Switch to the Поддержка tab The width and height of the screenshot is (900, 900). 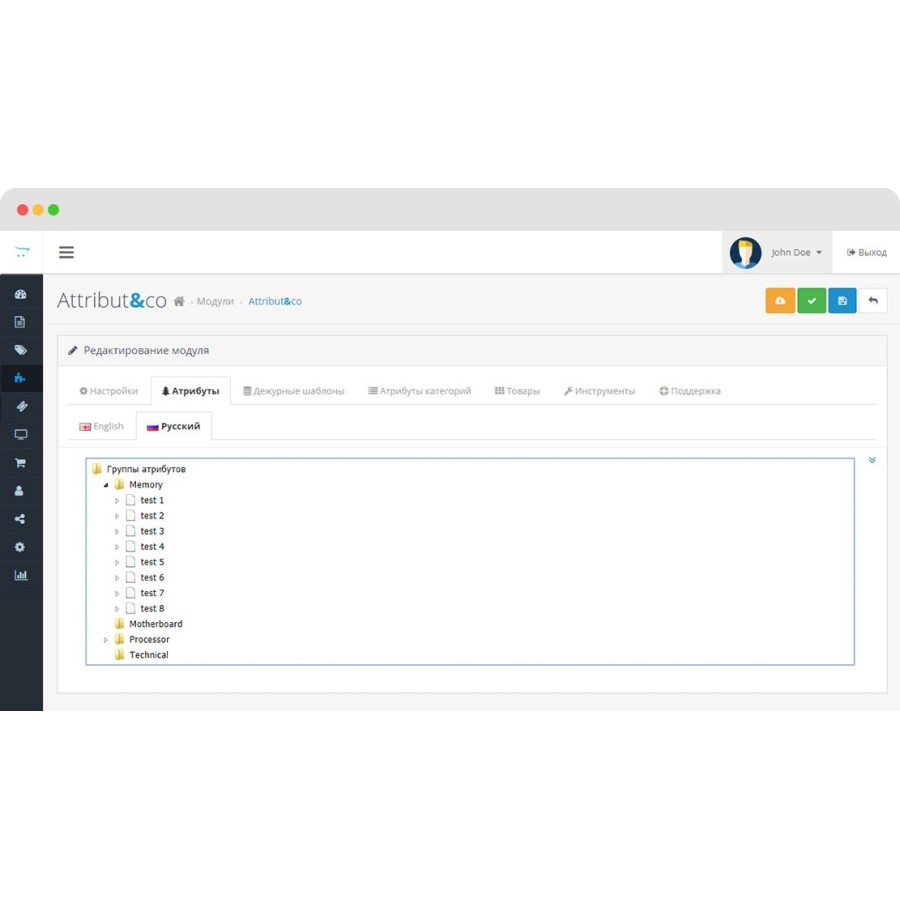689,391
